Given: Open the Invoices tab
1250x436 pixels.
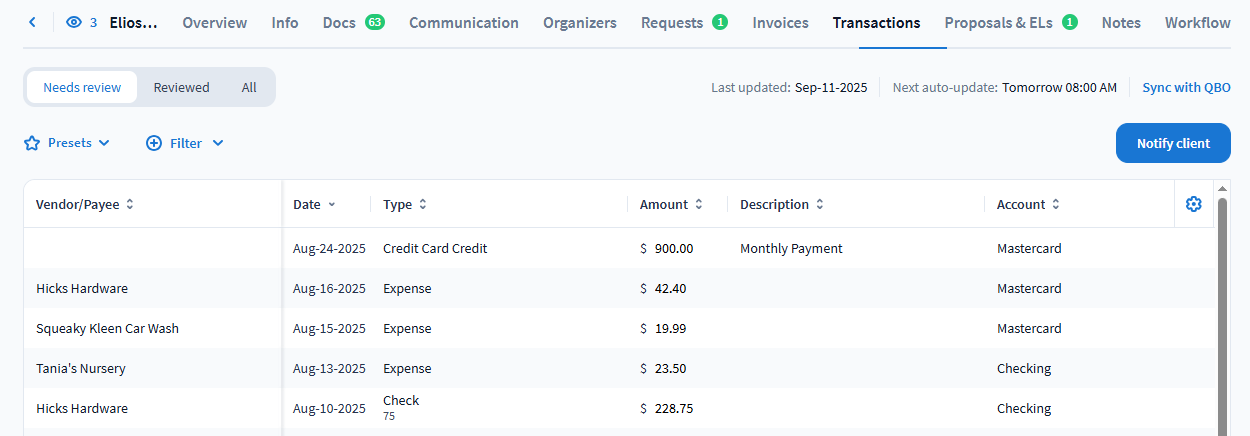Looking at the screenshot, I should click(x=780, y=22).
